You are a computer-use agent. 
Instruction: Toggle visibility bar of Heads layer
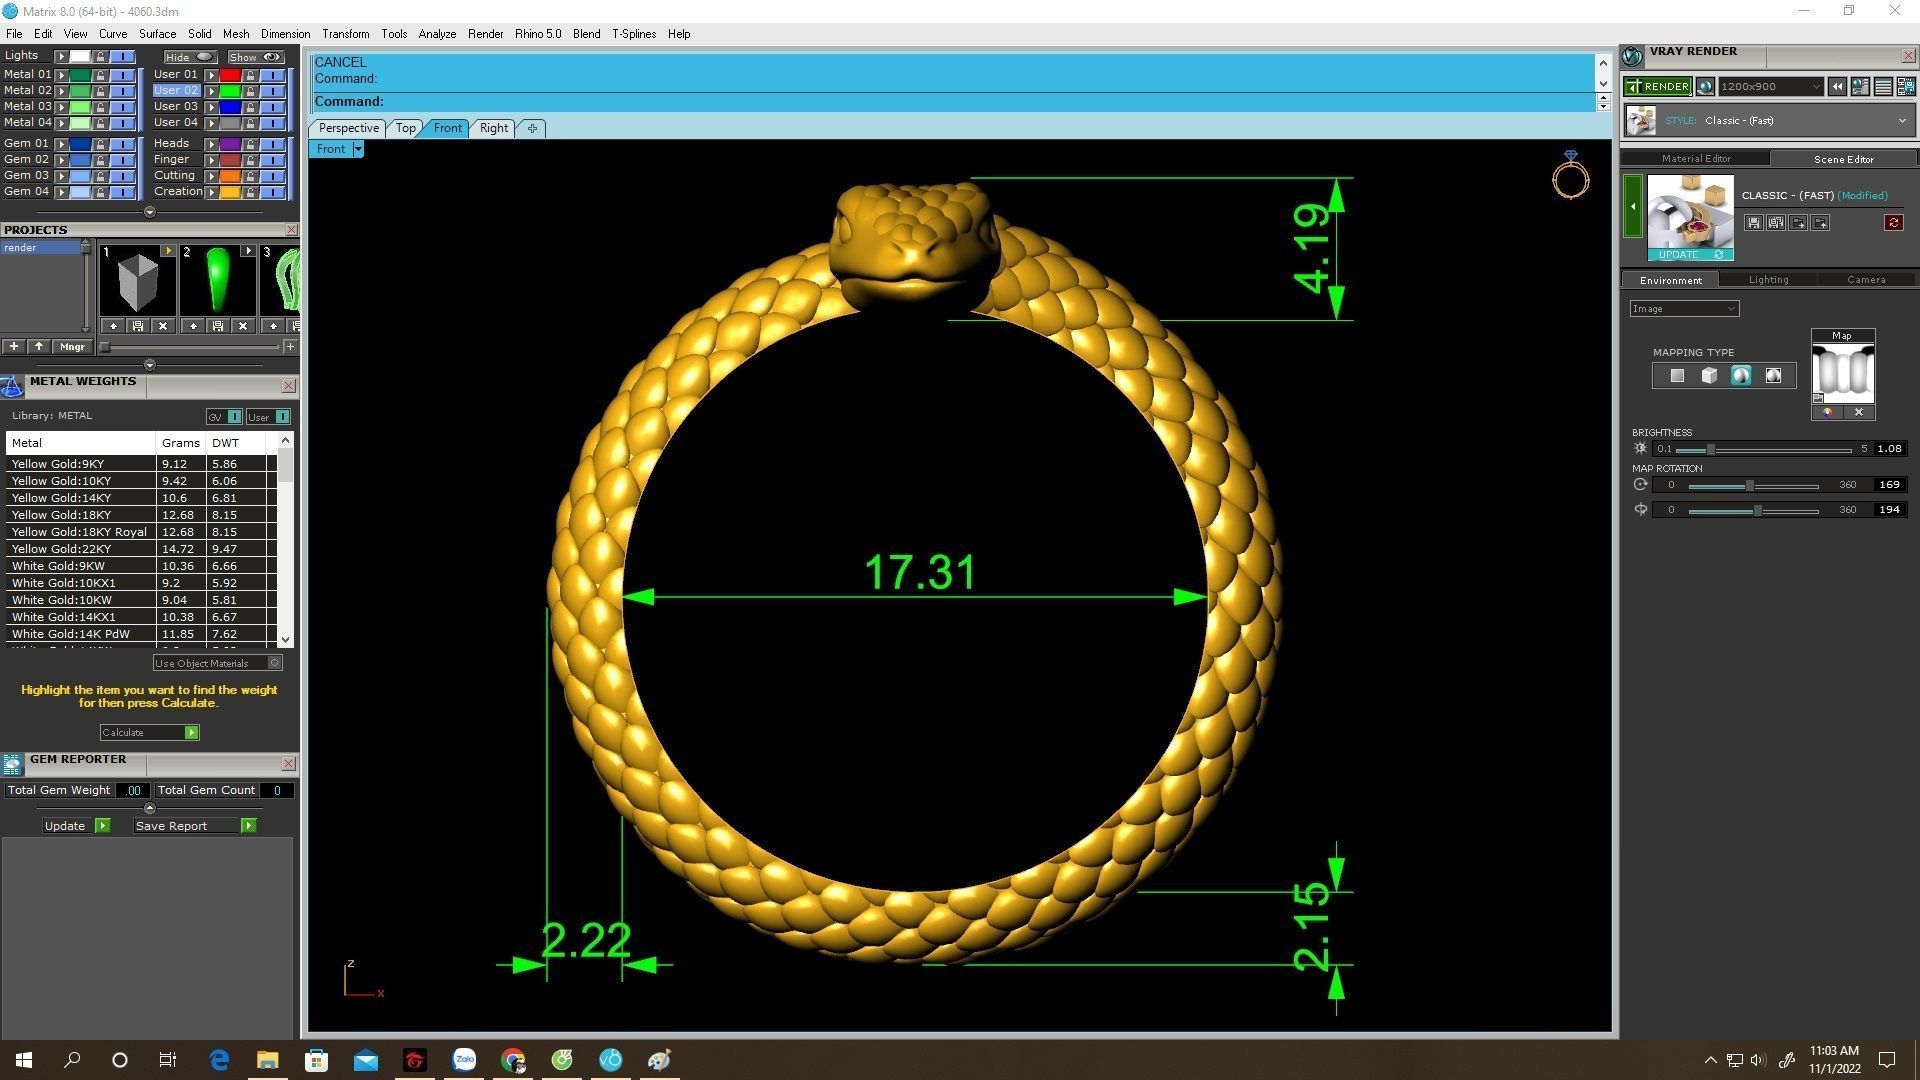[x=273, y=144]
